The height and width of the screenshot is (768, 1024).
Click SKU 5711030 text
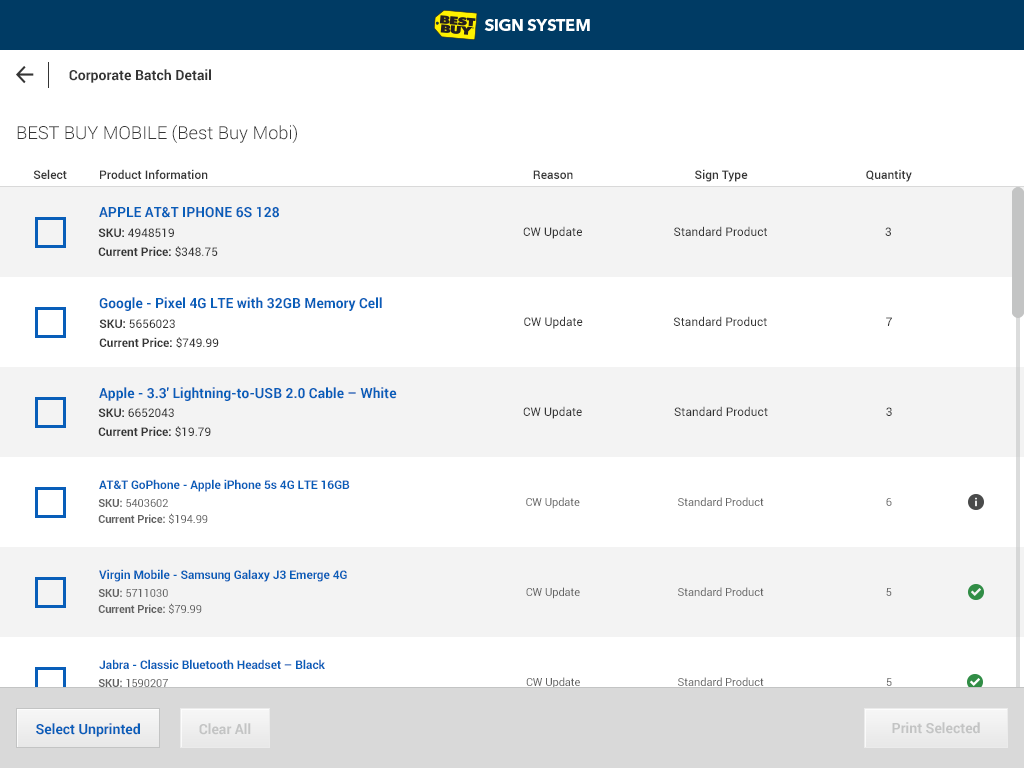(x=133, y=593)
